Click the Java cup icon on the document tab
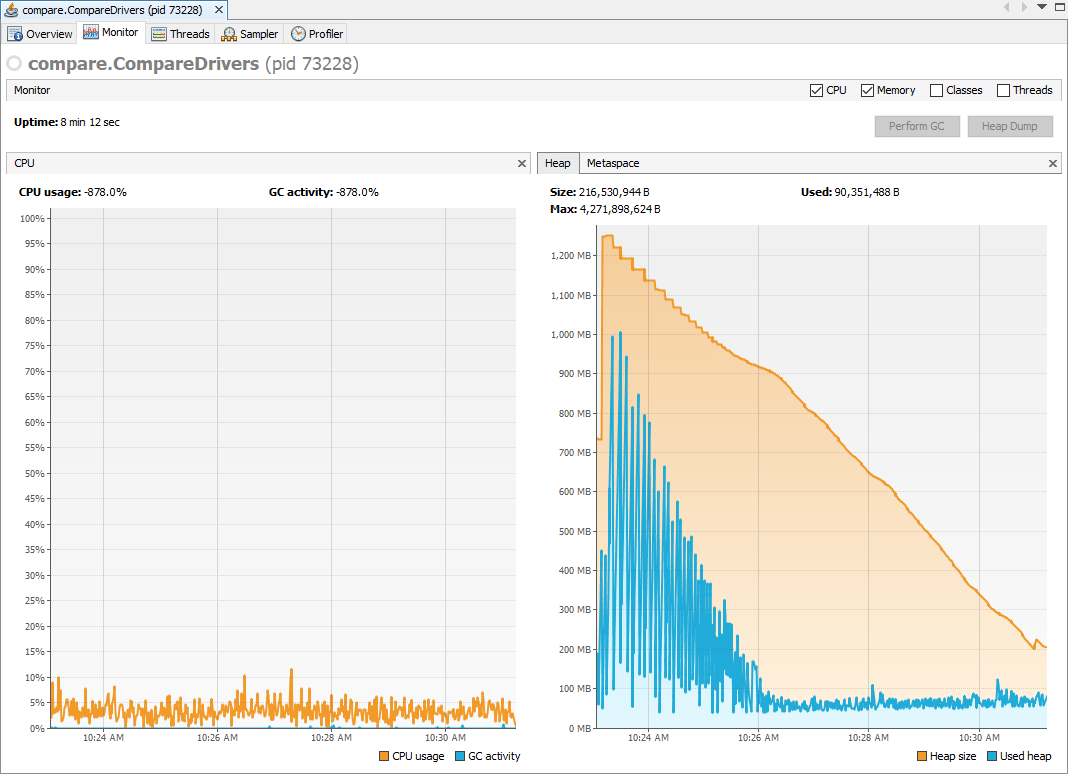The width and height of the screenshot is (1068, 774). [13, 9]
